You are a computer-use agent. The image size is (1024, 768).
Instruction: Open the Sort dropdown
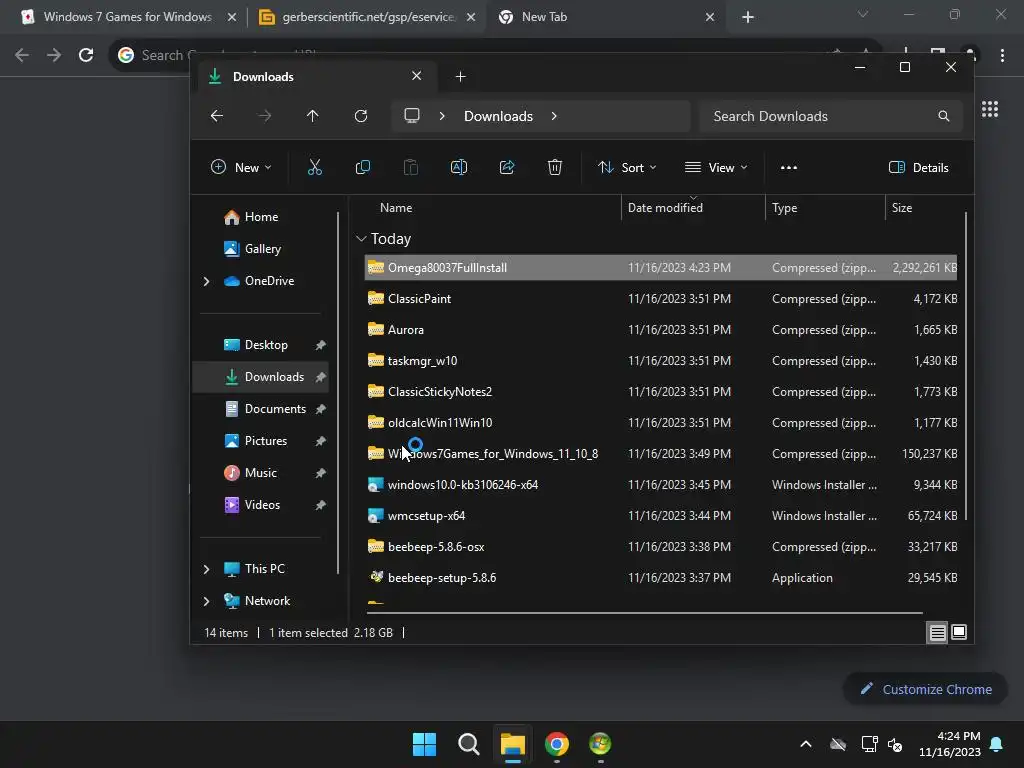[627, 168]
